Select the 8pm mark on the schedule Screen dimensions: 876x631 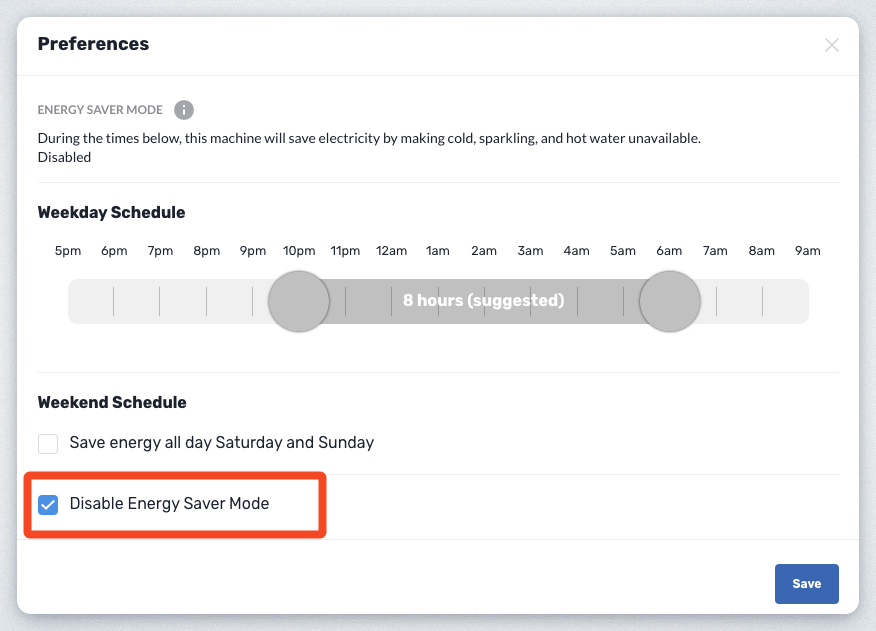pyautogui.click(x=207, y=251)
